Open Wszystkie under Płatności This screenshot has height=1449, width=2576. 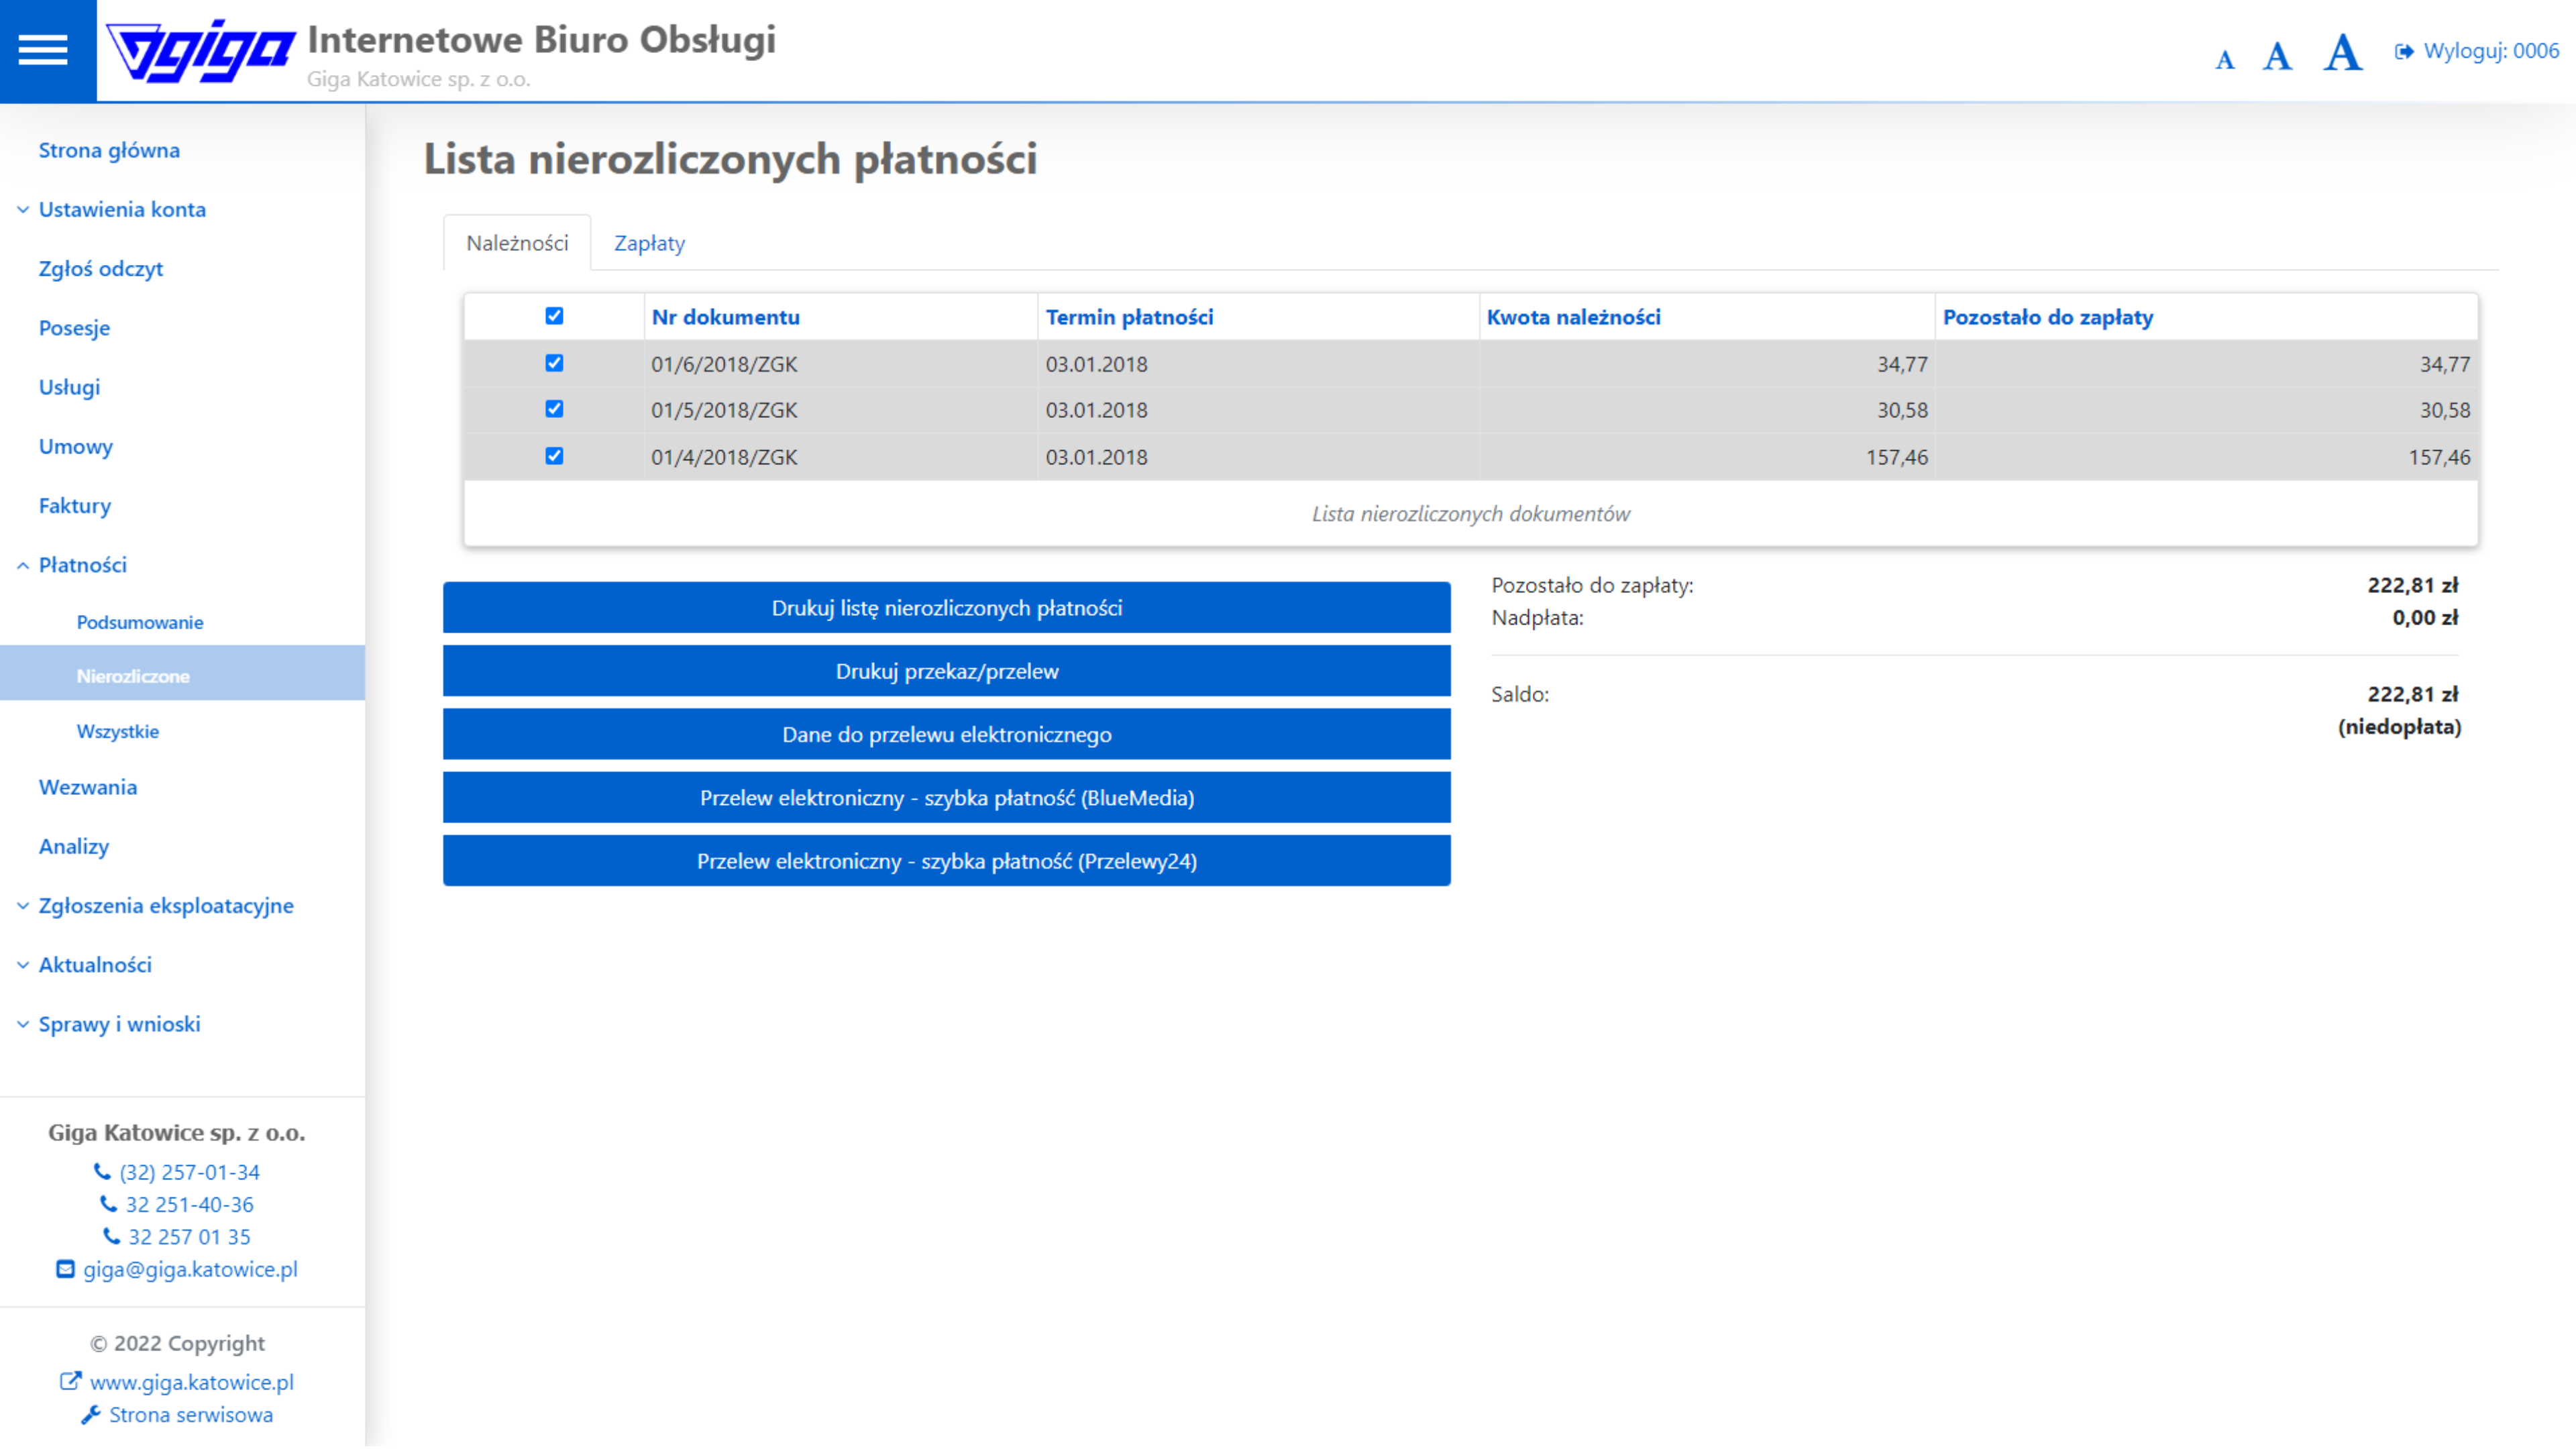click(x=118, y=731)
